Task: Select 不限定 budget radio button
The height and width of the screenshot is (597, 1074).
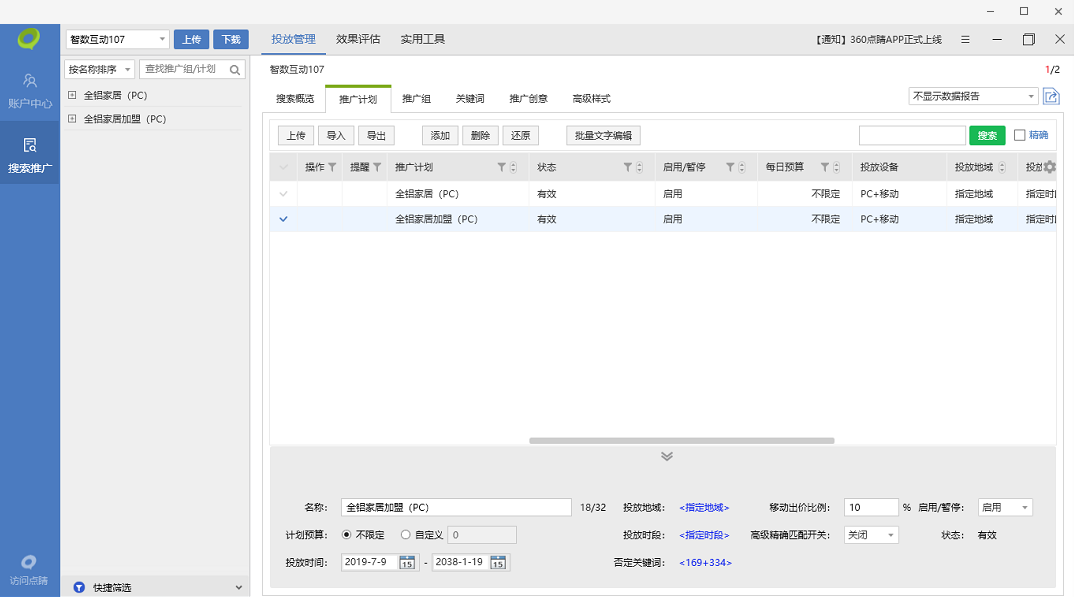Action: [347, 535]
